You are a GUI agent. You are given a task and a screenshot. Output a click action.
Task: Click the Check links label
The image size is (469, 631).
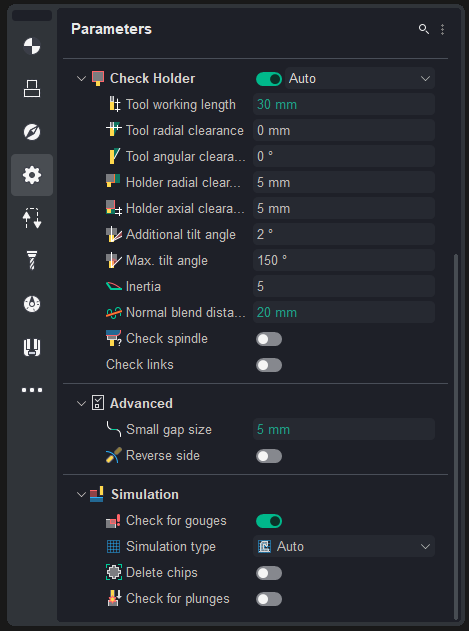[140, 364]
